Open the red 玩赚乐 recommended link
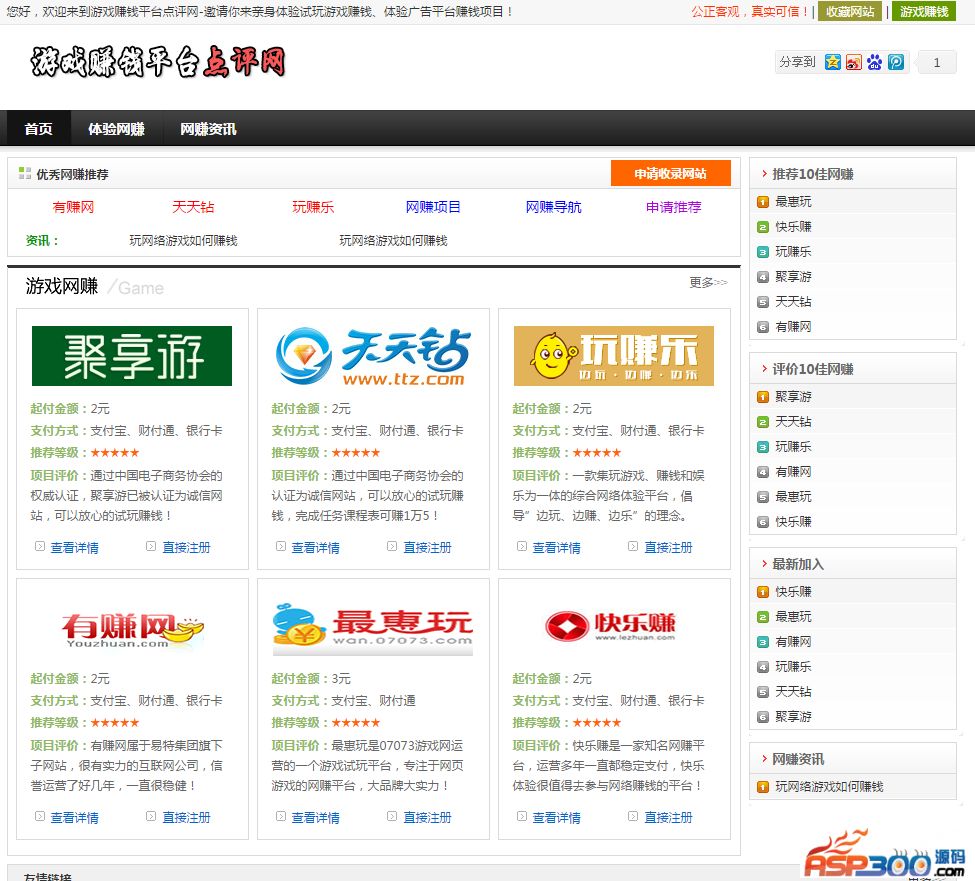The image size is (975, 881). (313, 207)
